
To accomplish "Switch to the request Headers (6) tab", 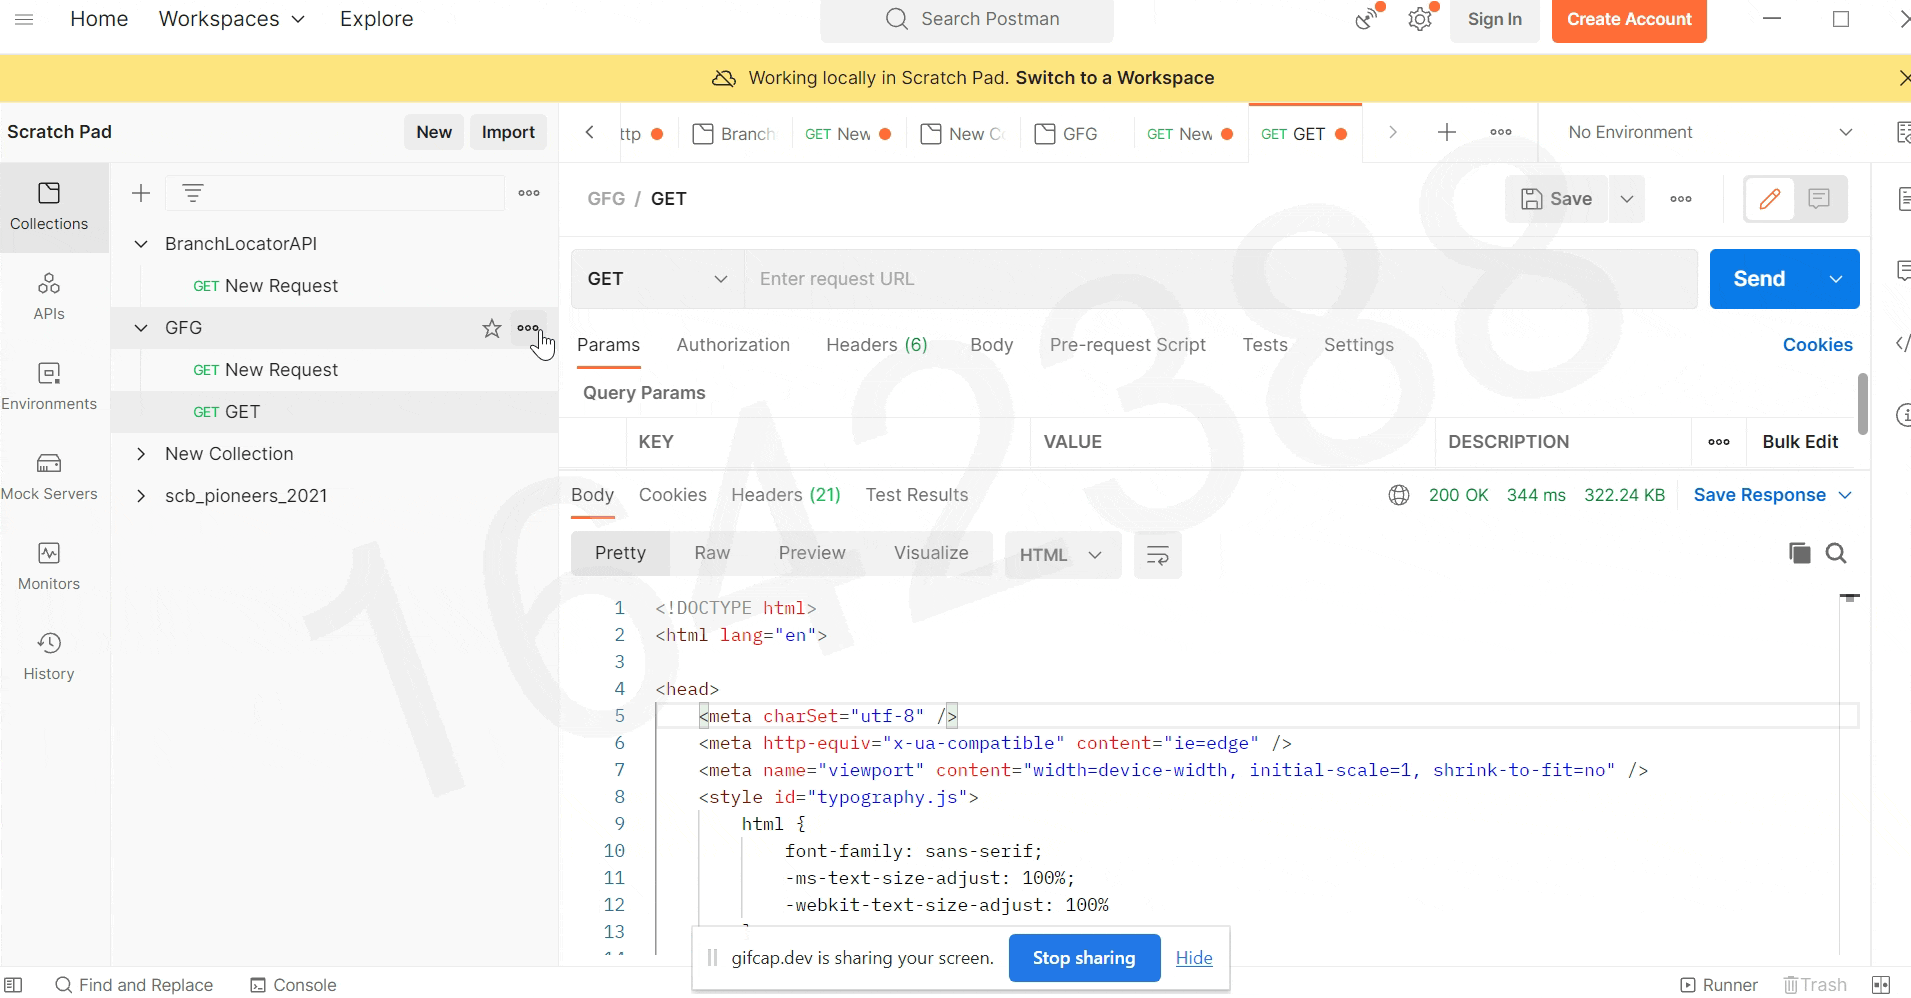I will click(877, 345).
